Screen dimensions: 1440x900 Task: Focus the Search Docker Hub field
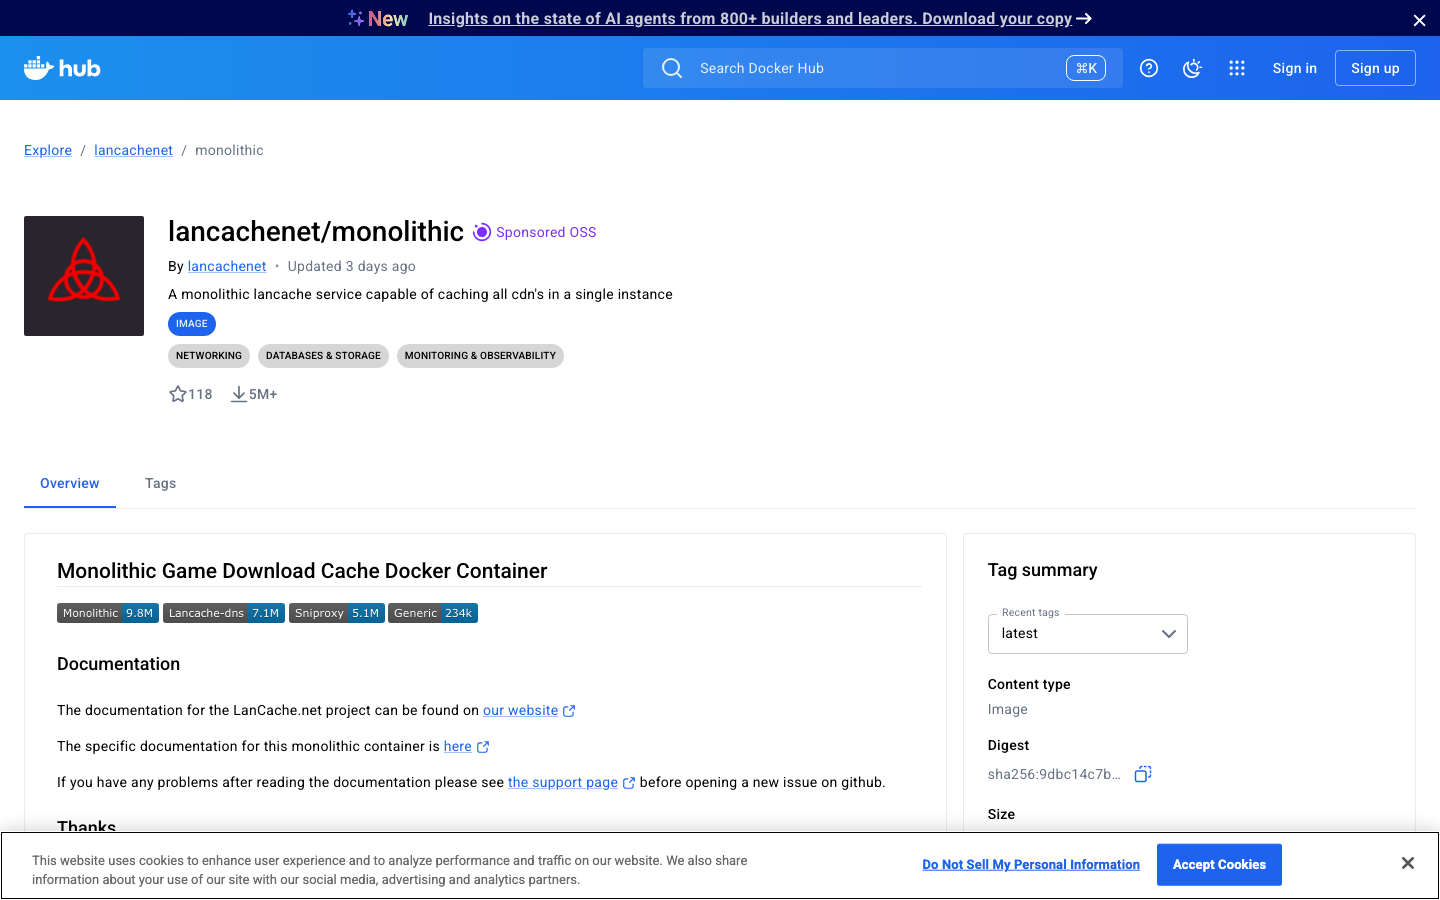[882, 68]
